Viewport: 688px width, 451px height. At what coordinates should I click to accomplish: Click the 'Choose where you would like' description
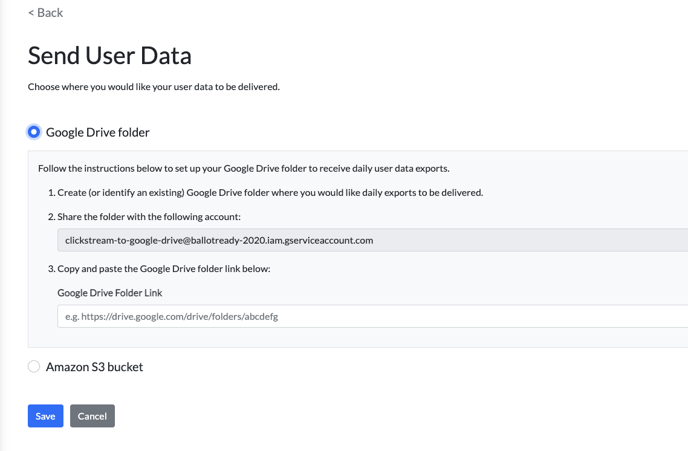[154, 87]
